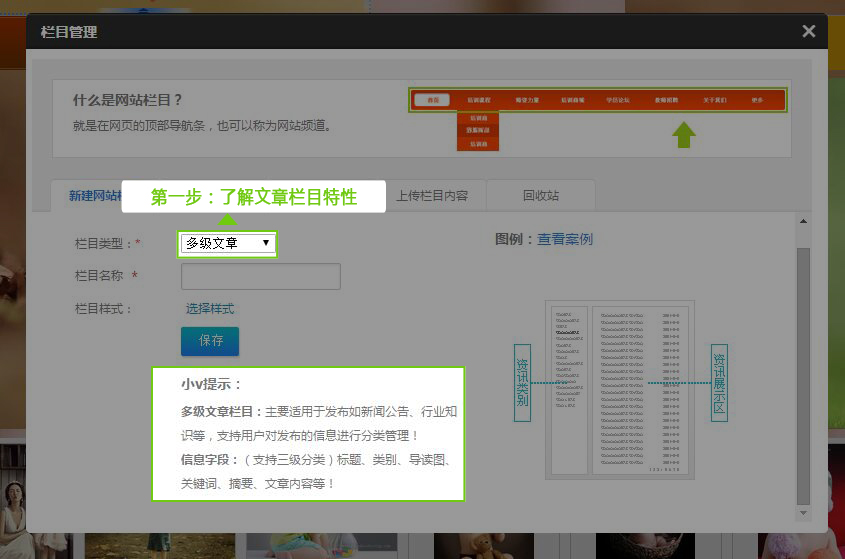
Task: Focus the 栏目名称 text field
Action: point(261,277)
